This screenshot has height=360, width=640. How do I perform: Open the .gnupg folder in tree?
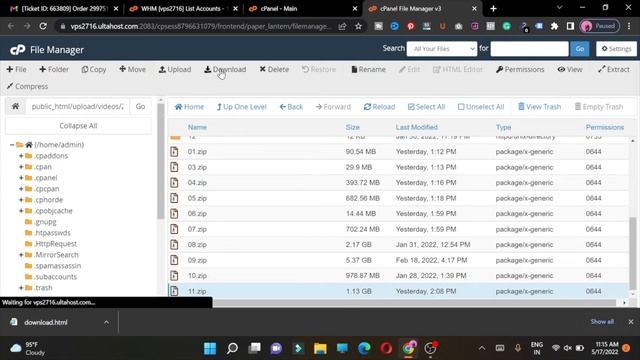click(x=45, y=222)
